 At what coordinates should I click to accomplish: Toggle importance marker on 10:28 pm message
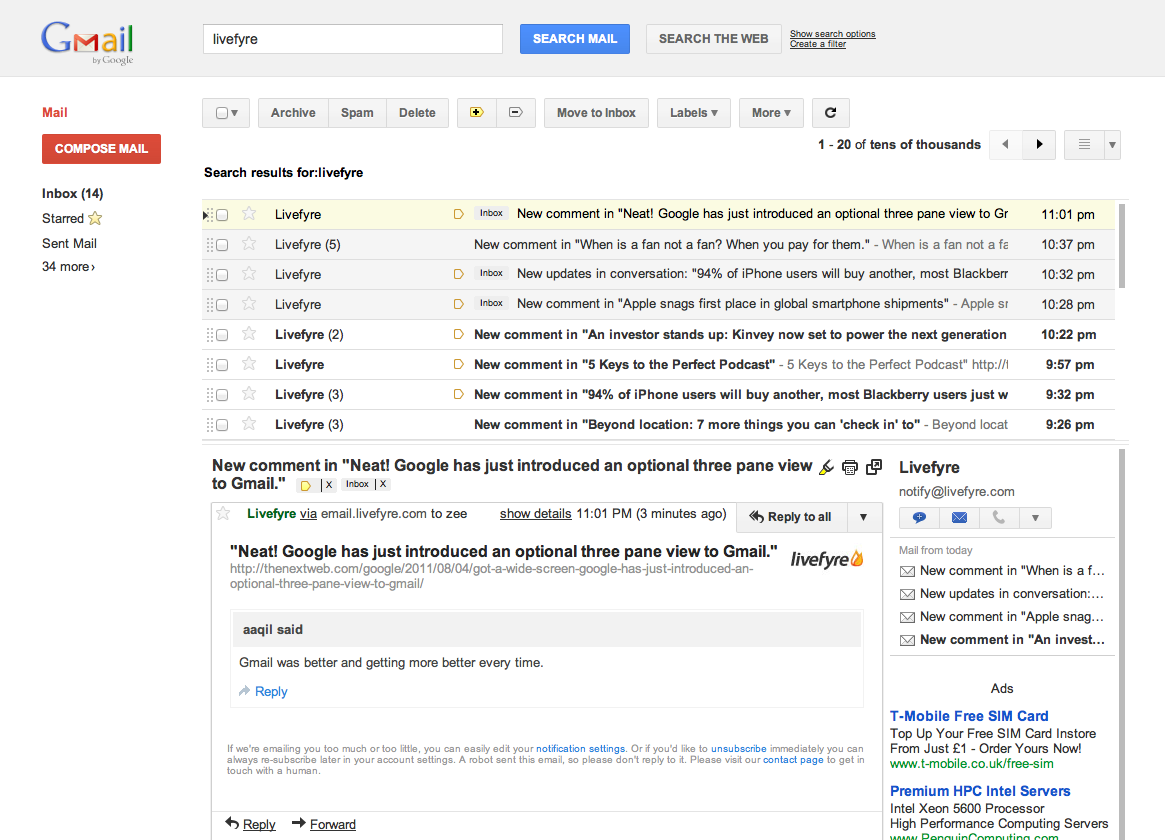(x=458, y=304)
